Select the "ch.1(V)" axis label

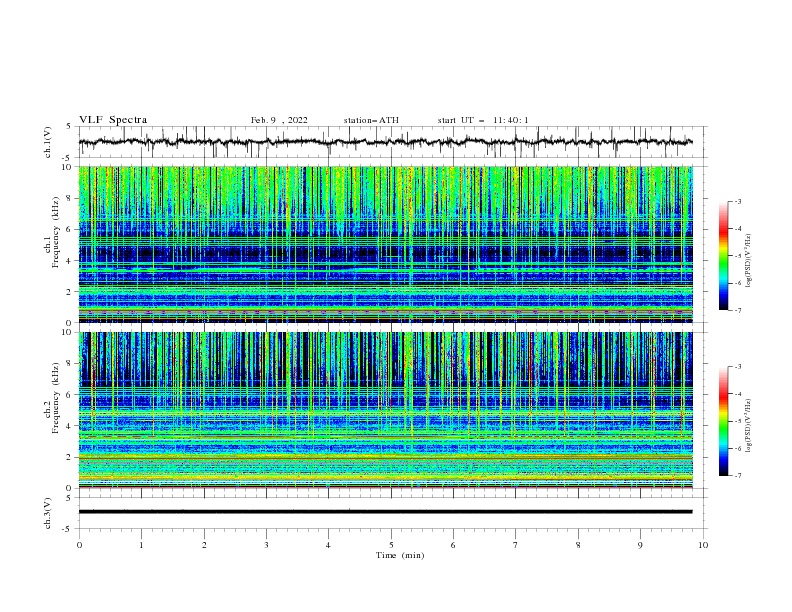click(48, 142)
